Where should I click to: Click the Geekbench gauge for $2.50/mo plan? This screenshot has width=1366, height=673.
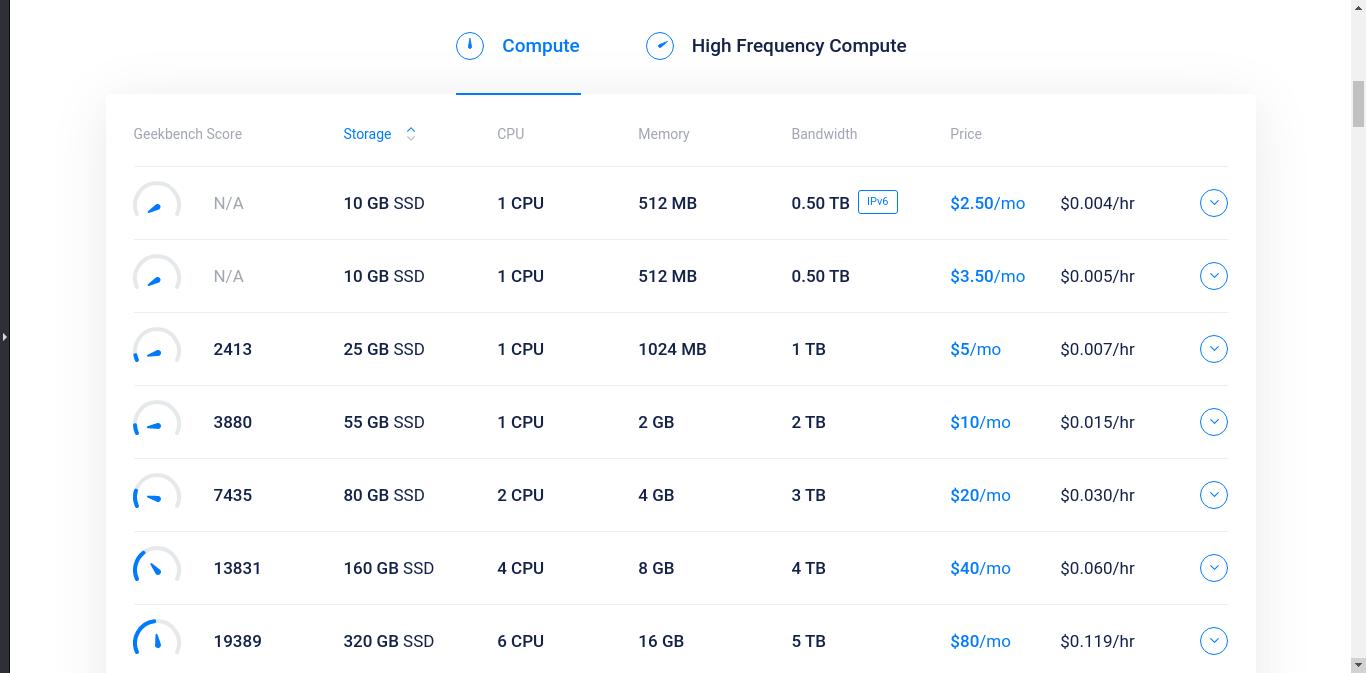[x=157, y=201]
